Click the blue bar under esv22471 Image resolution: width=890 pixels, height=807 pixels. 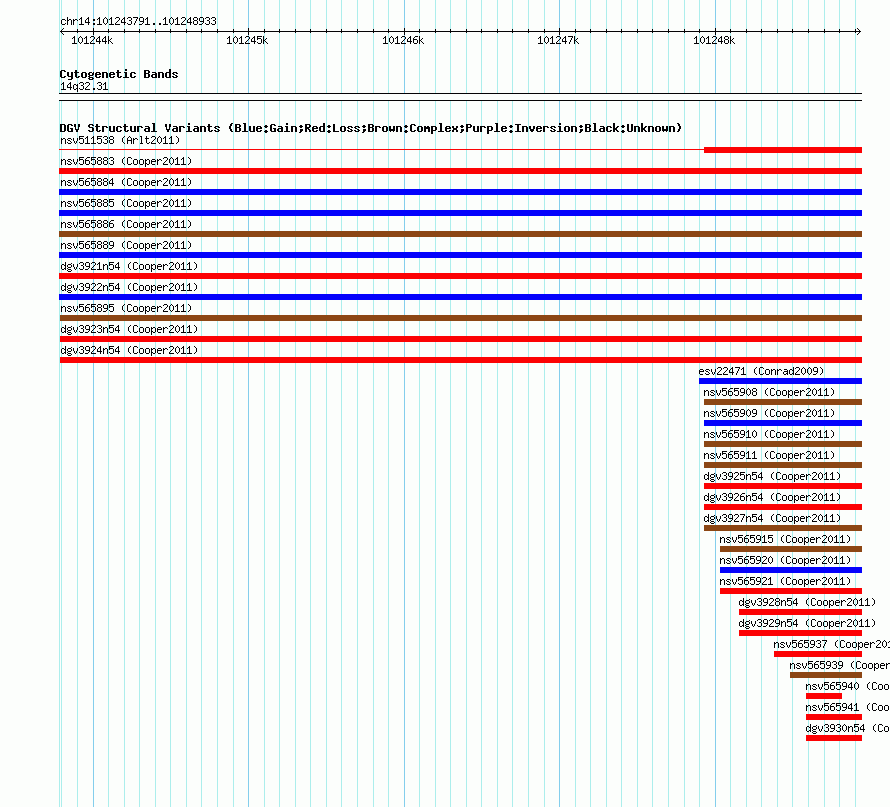coord(780,381)
